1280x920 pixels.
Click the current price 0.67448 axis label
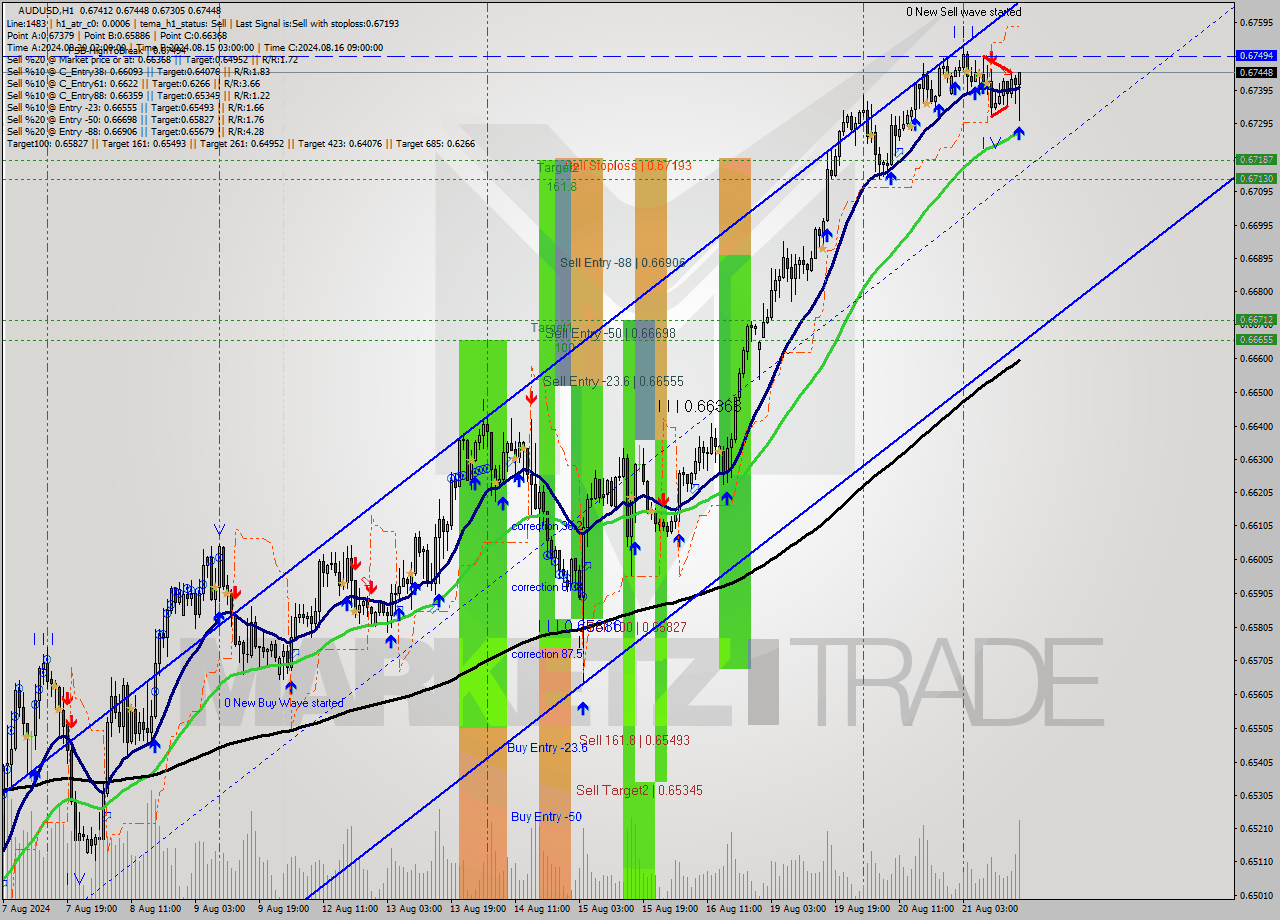click(1256, 72)
